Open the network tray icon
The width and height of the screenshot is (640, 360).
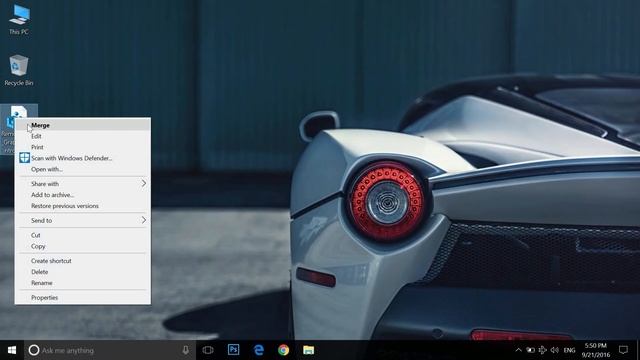tap(542, 350)
